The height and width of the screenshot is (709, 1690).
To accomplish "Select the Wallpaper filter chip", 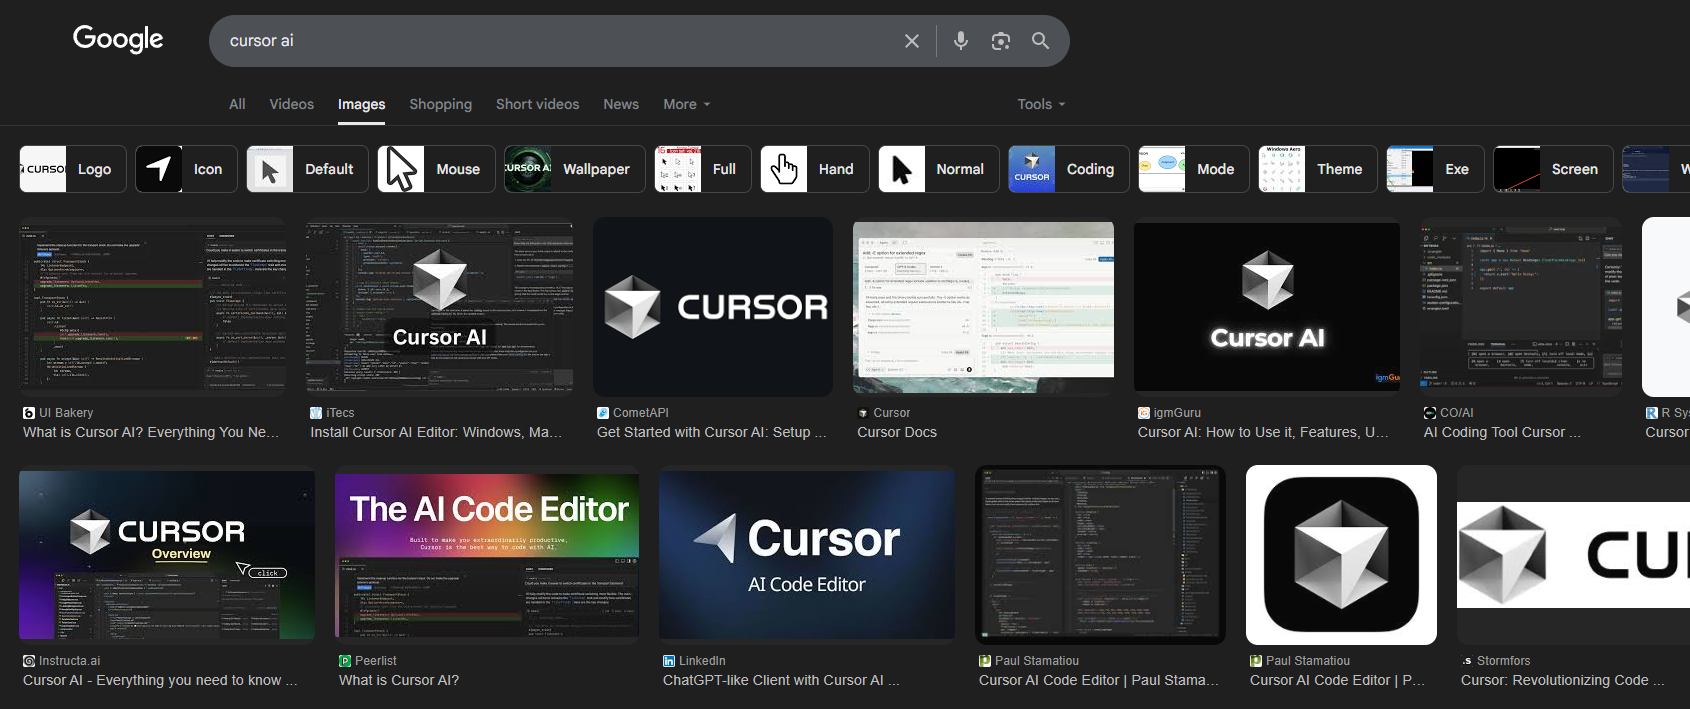I will (574, 169).
